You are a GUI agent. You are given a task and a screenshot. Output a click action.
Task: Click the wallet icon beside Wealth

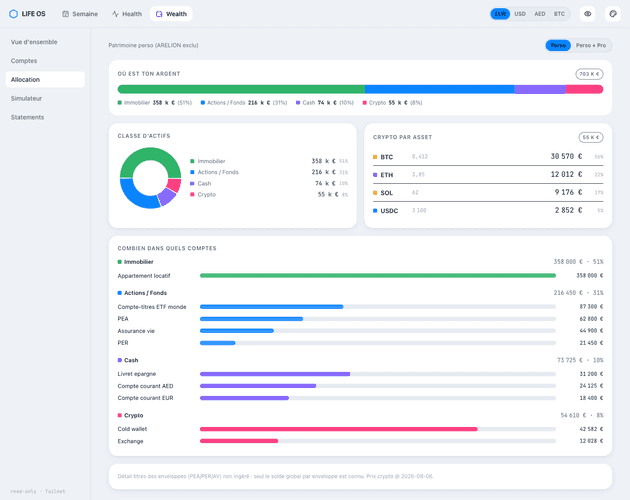159,14
